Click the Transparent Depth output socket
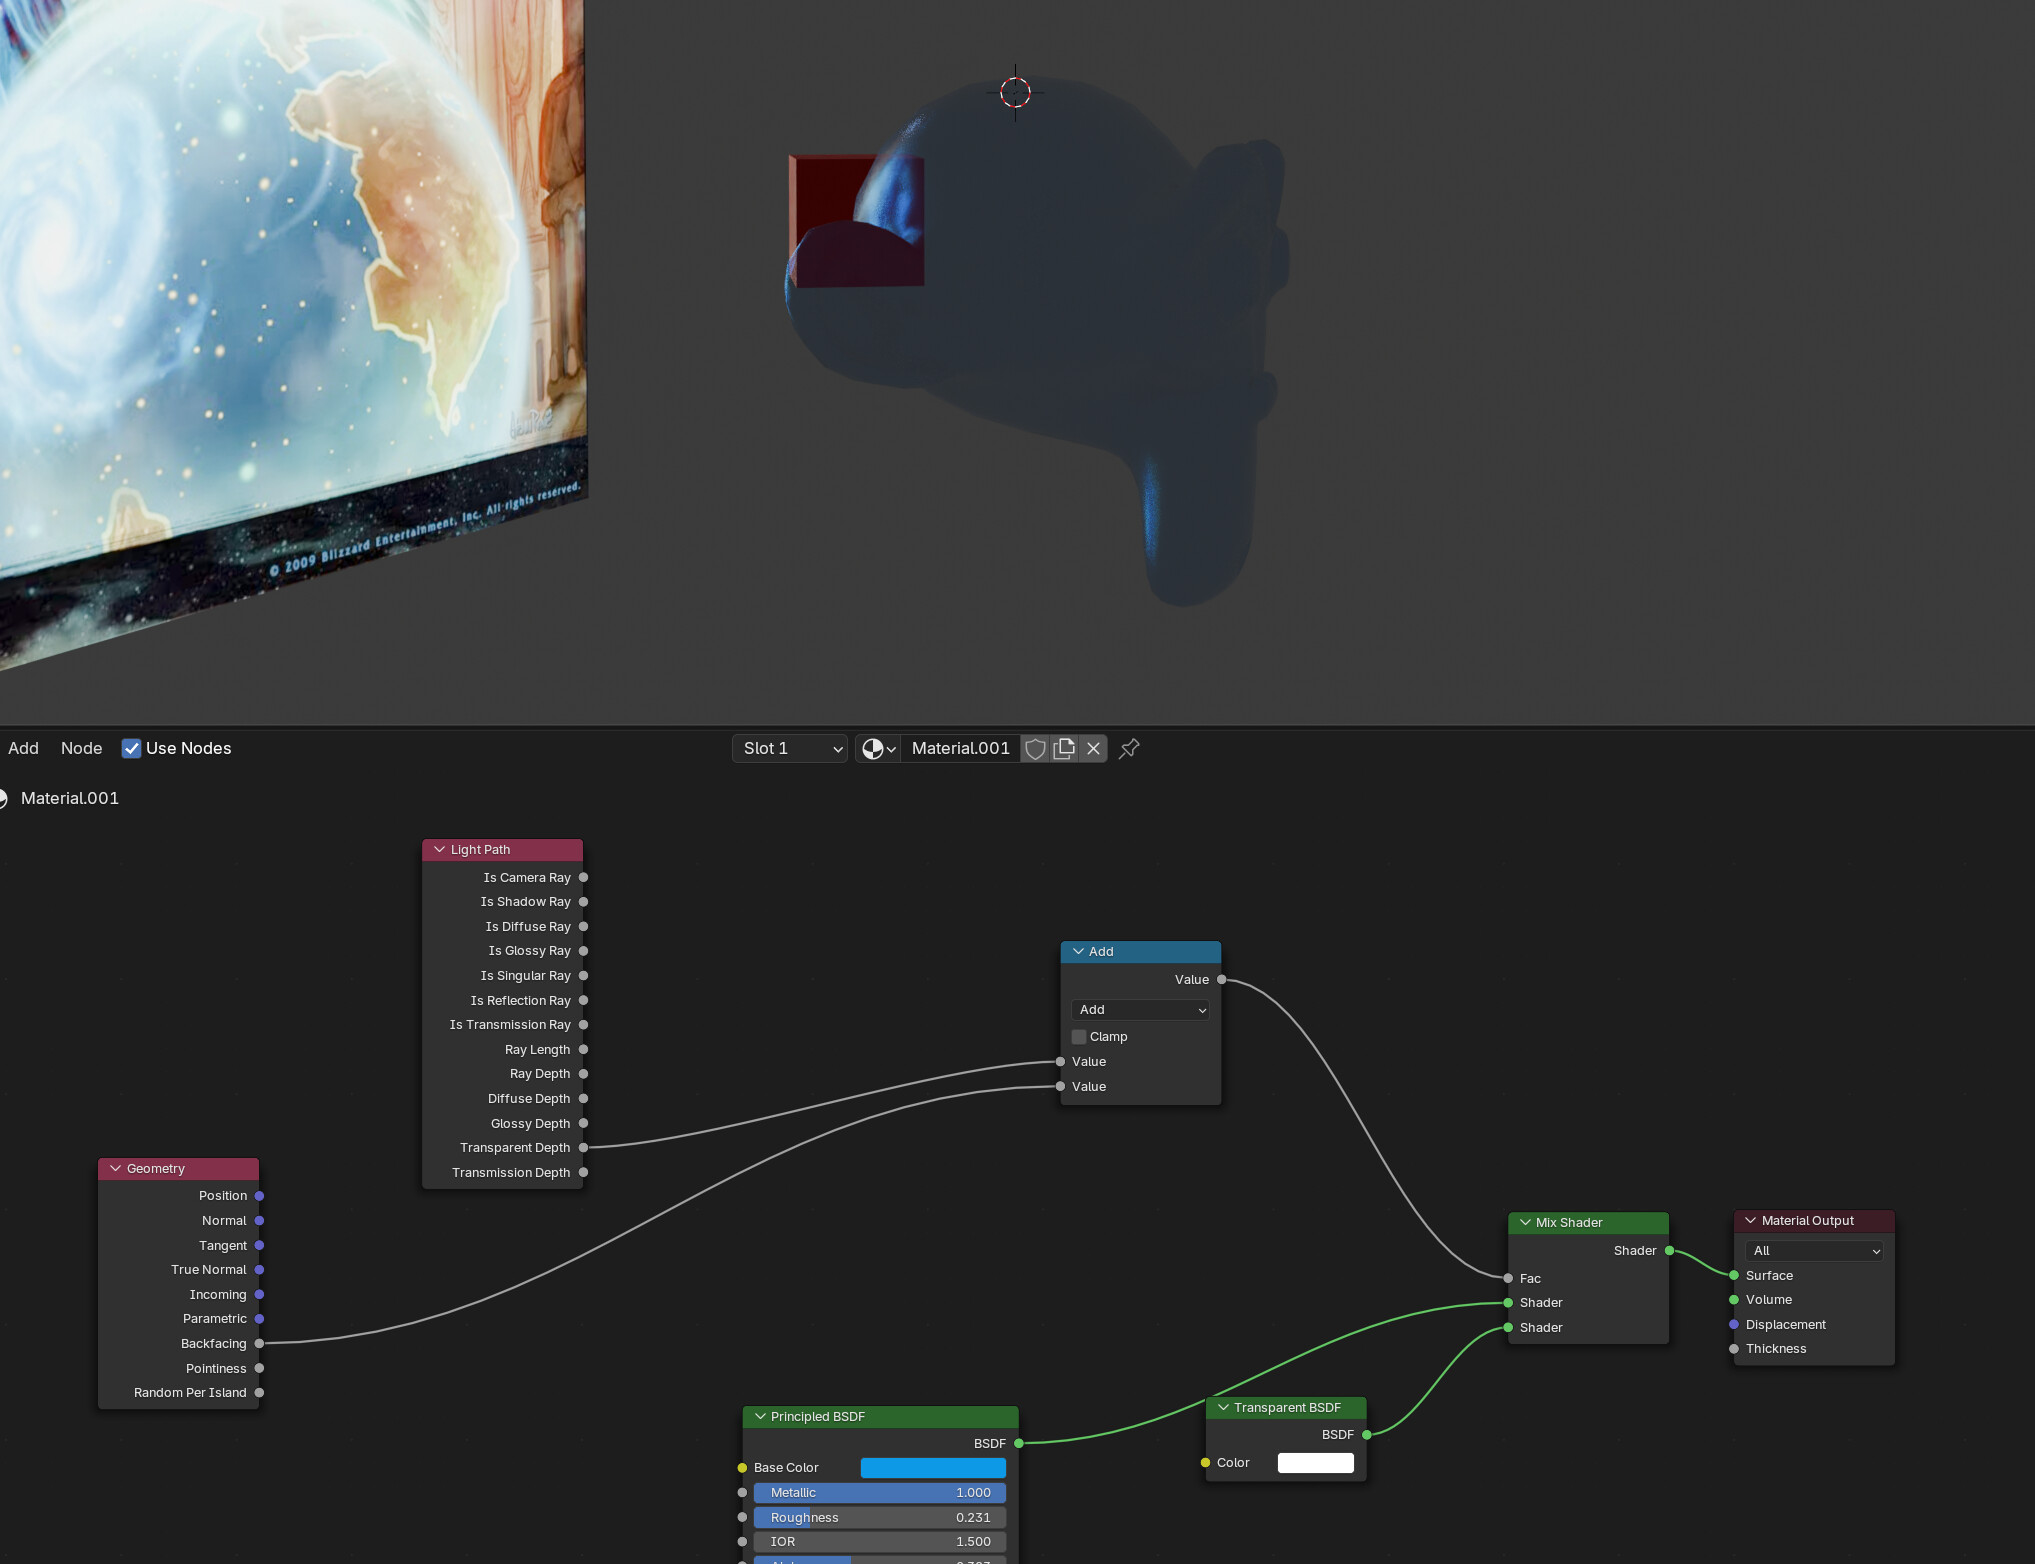The image size is (2035, 1564). 583,1148
